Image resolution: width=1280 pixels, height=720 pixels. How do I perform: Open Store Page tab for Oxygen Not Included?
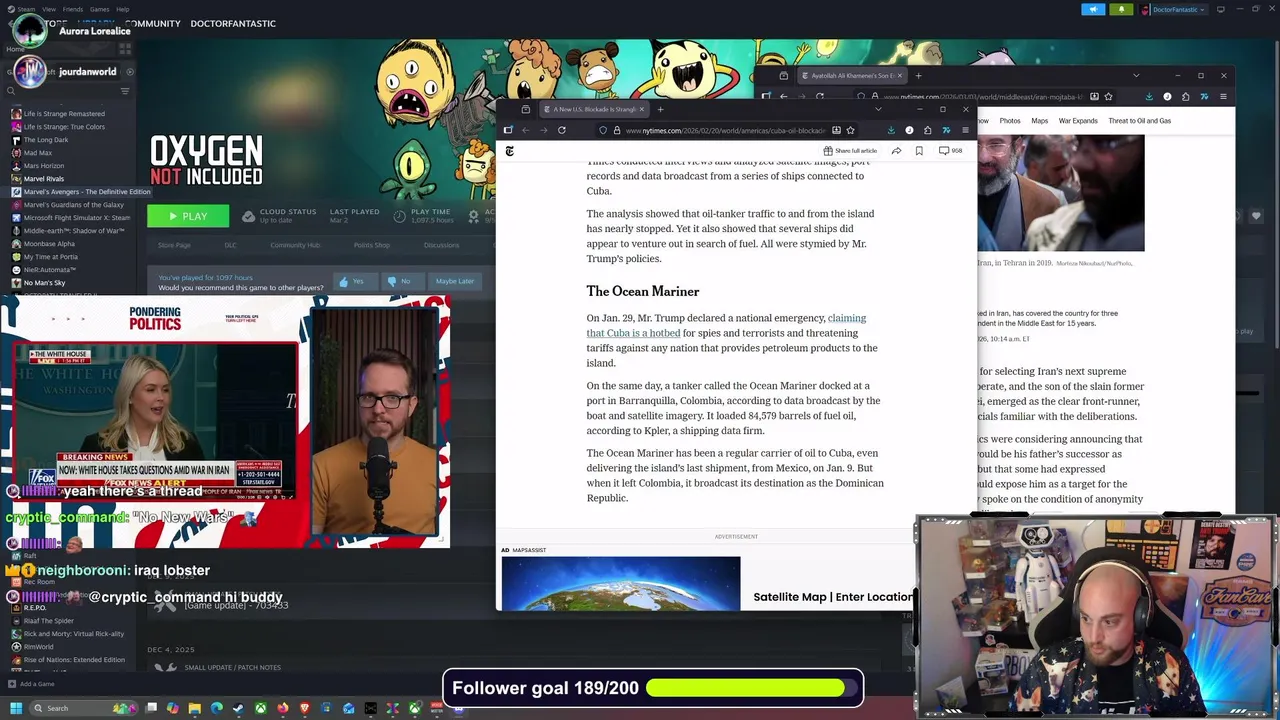(174, 245)
